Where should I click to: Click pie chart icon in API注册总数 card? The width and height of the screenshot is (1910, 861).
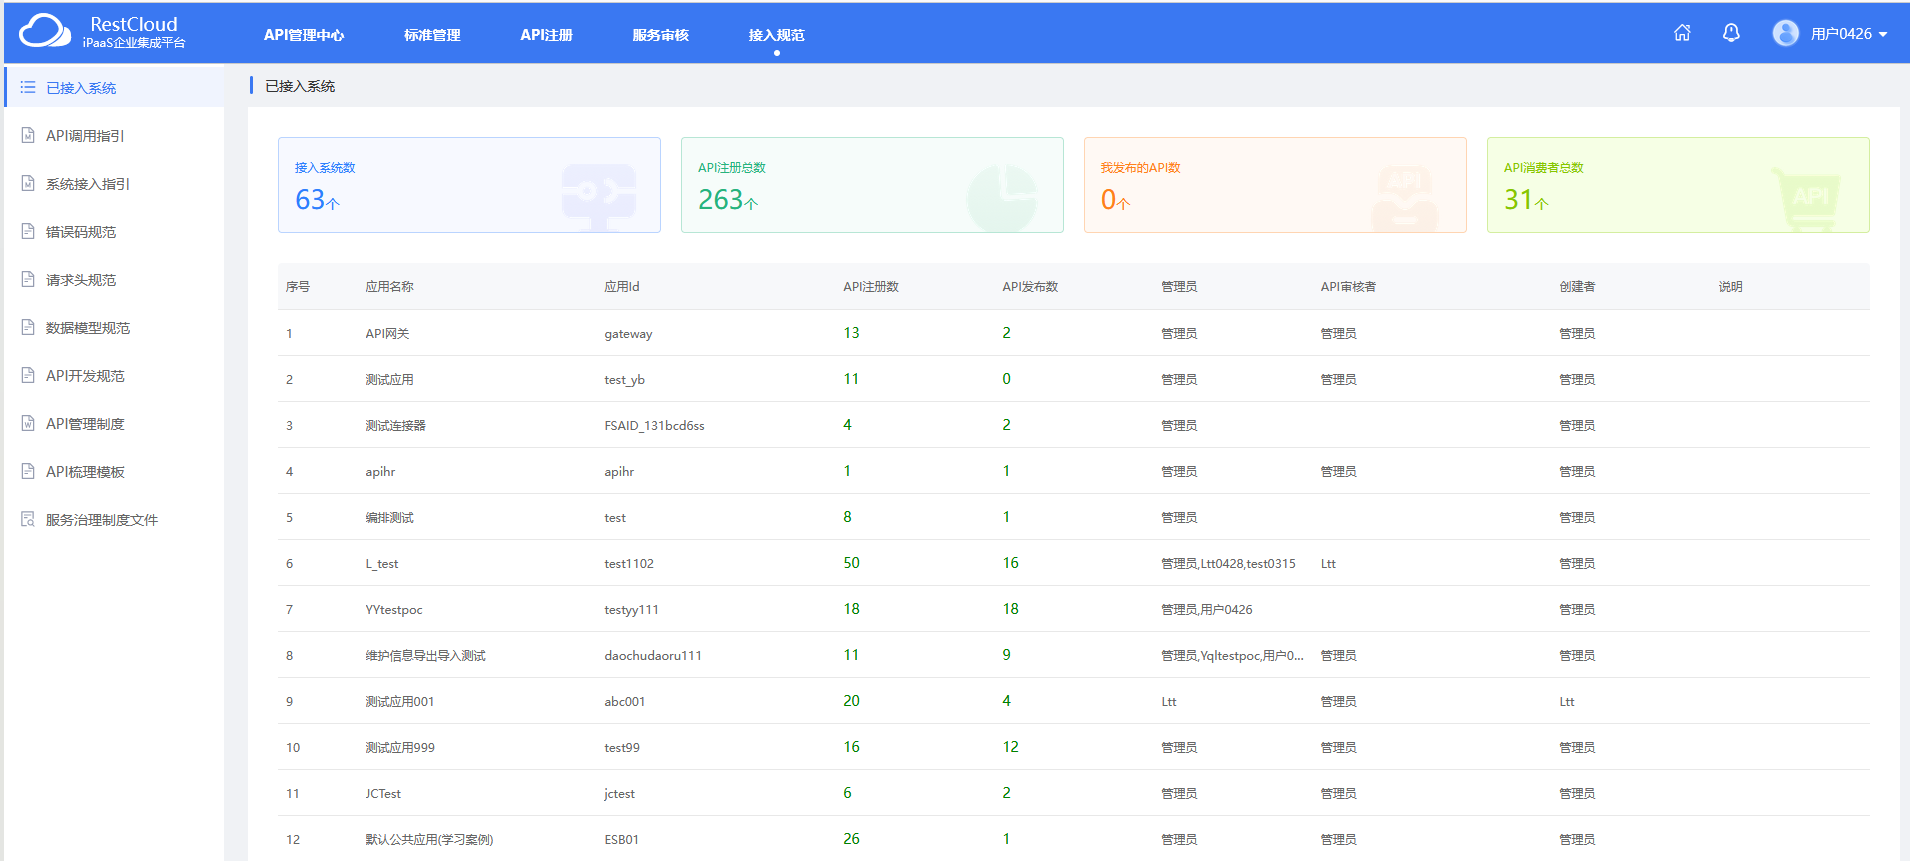point(1002,198)
